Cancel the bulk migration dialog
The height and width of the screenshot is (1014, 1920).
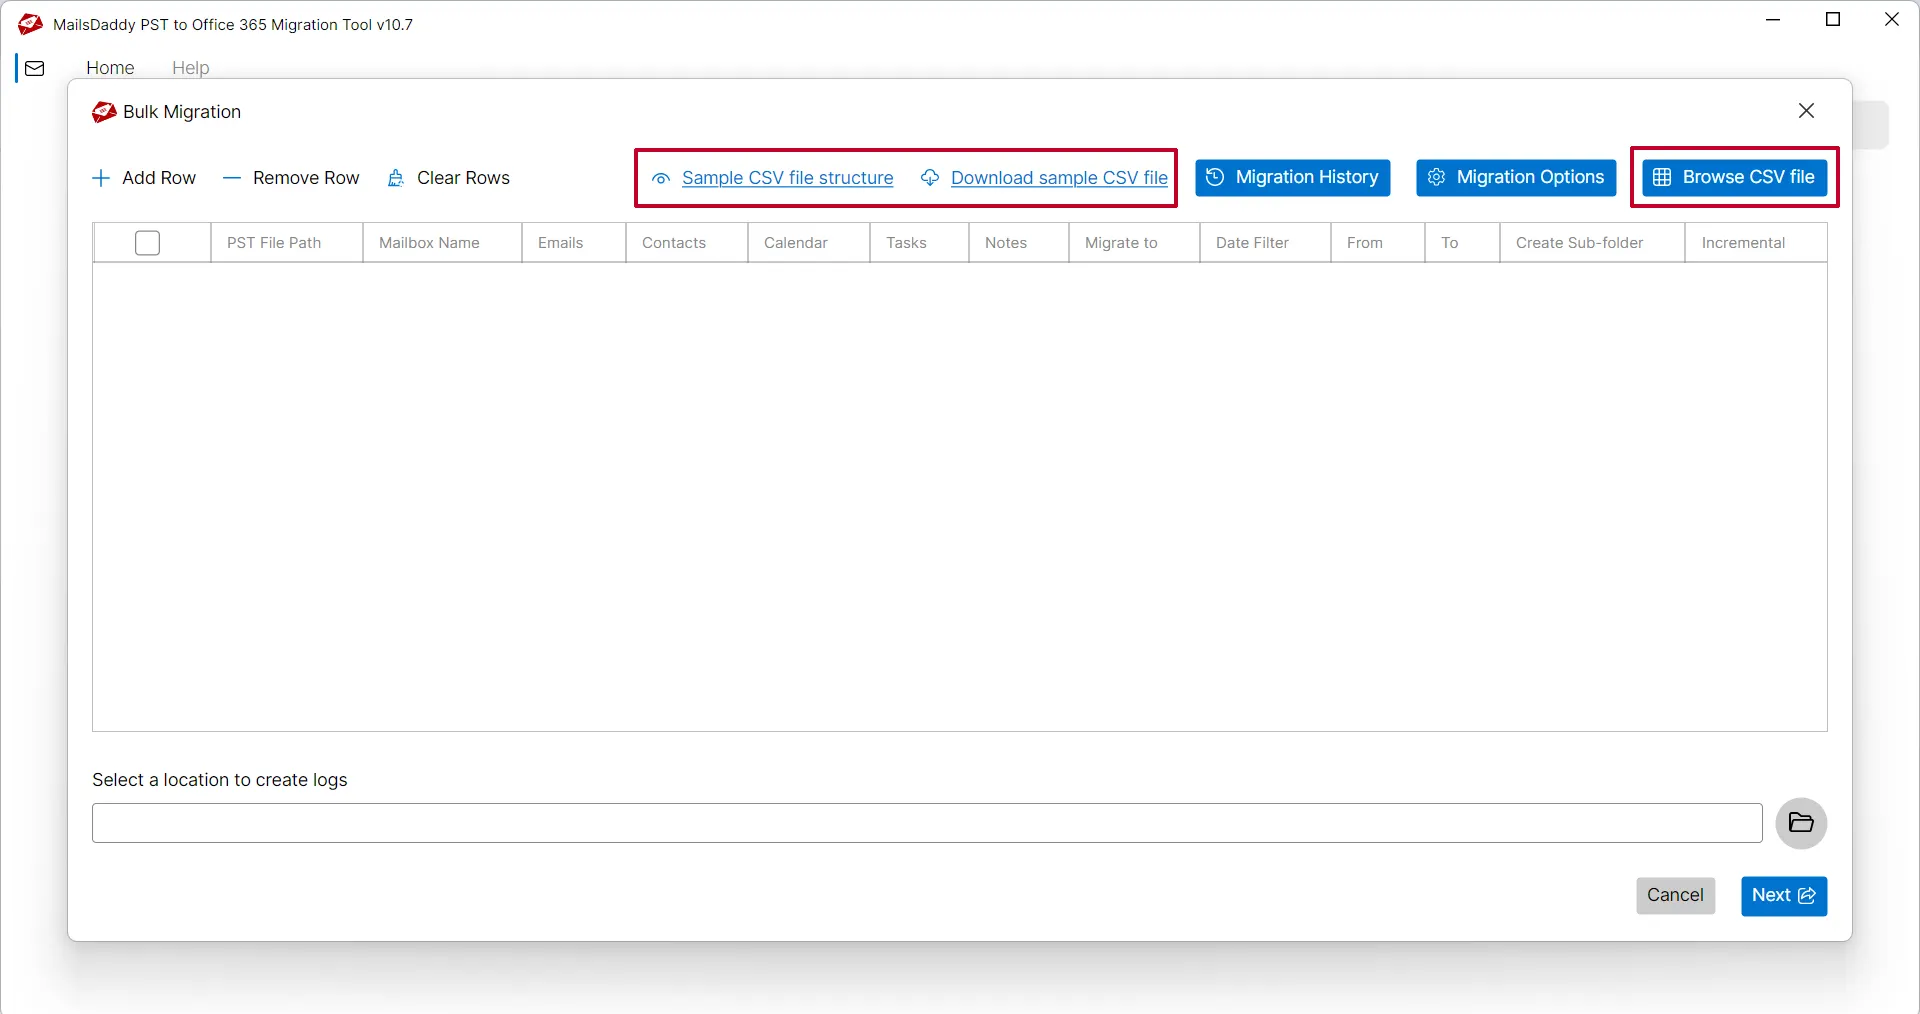[1675, 895]
